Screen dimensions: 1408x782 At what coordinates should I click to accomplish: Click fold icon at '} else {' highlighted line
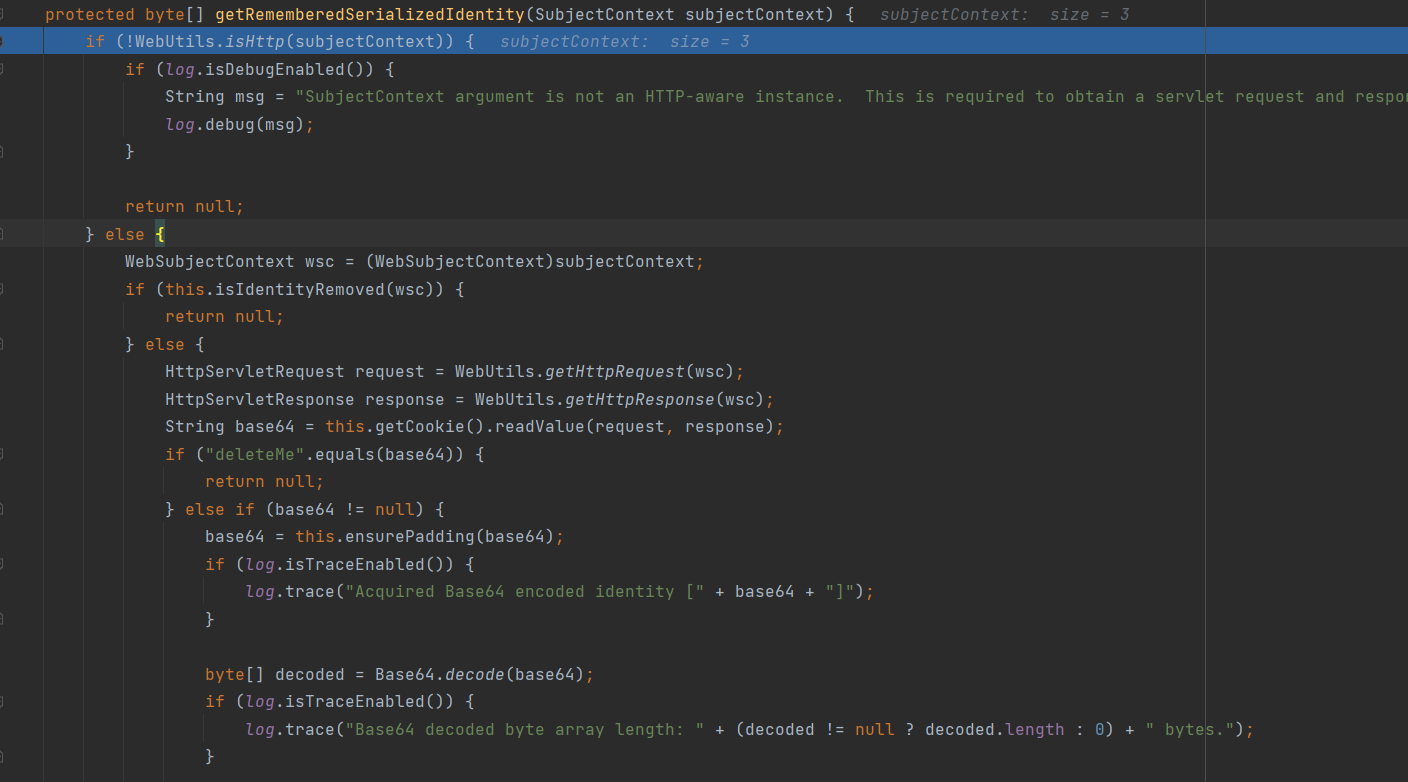click(2, 234)
